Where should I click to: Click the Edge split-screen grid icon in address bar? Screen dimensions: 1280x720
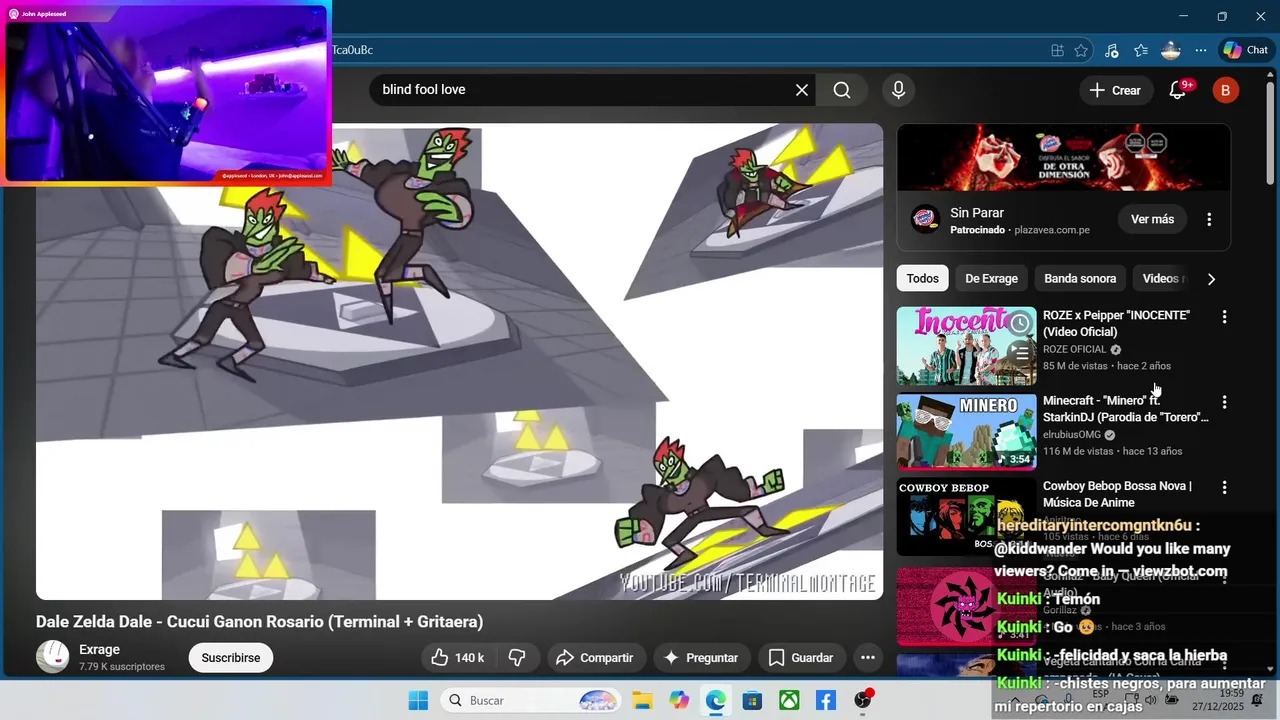[1057, 50]
